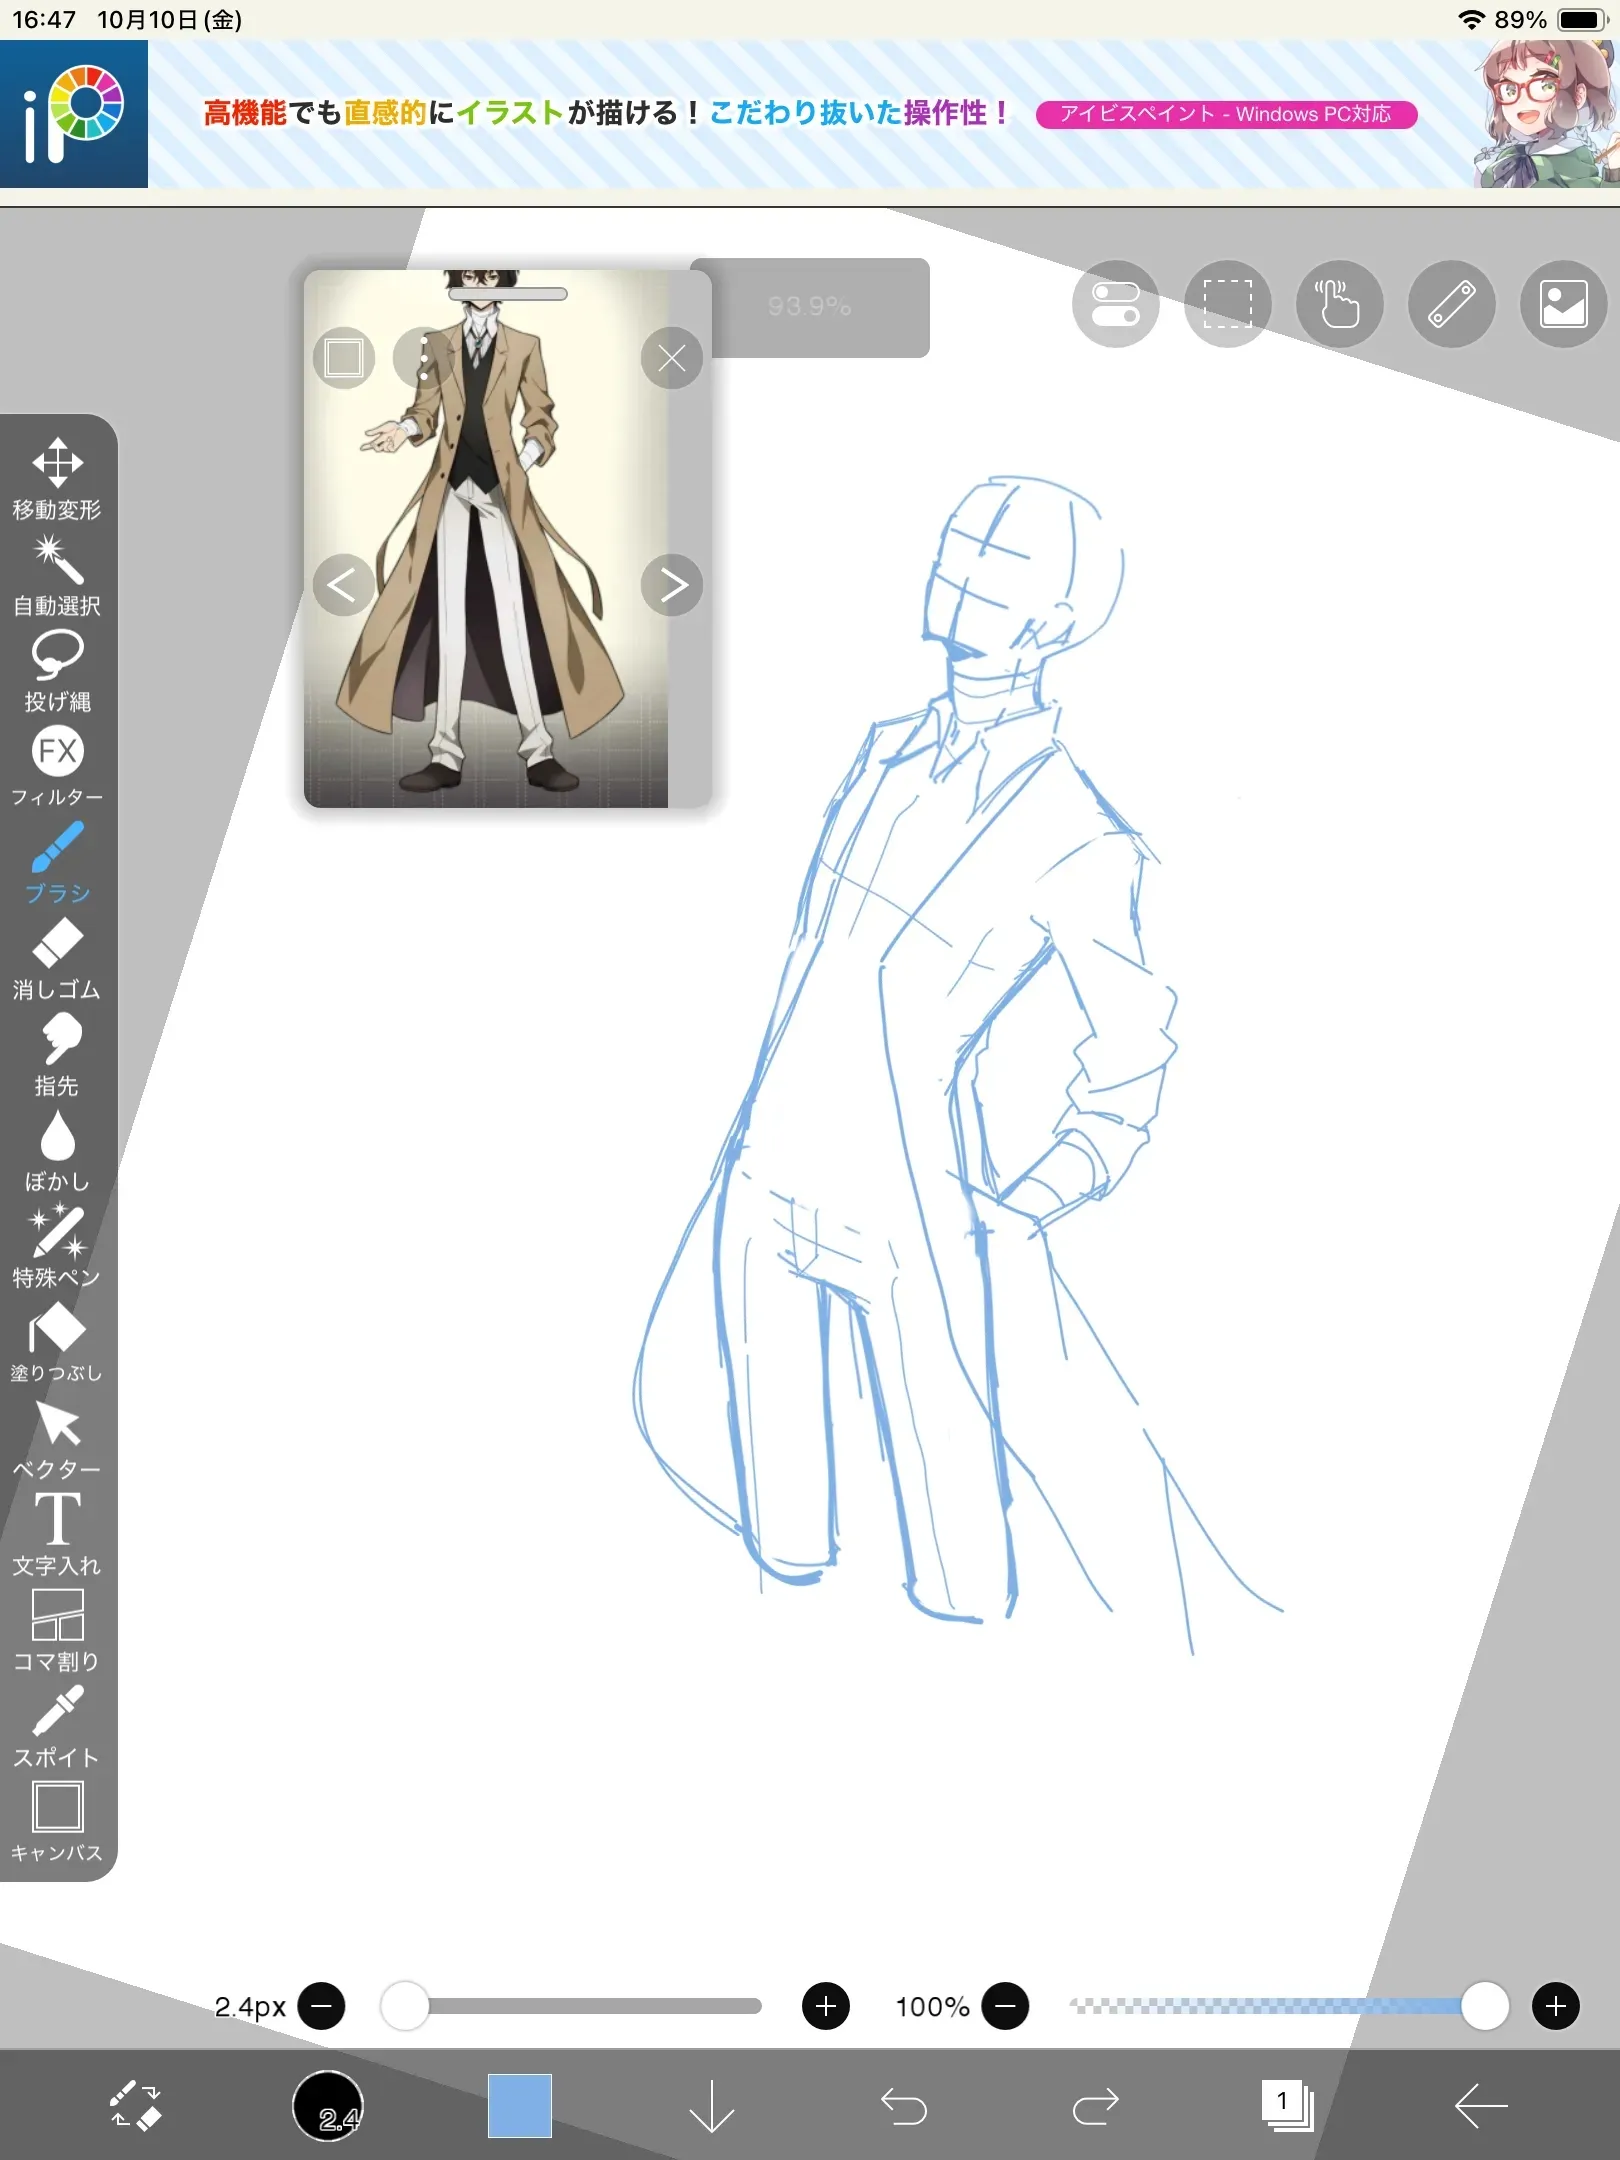
Task: Select the 特殊ペン special pen tool
Action: coord(57,1247)
